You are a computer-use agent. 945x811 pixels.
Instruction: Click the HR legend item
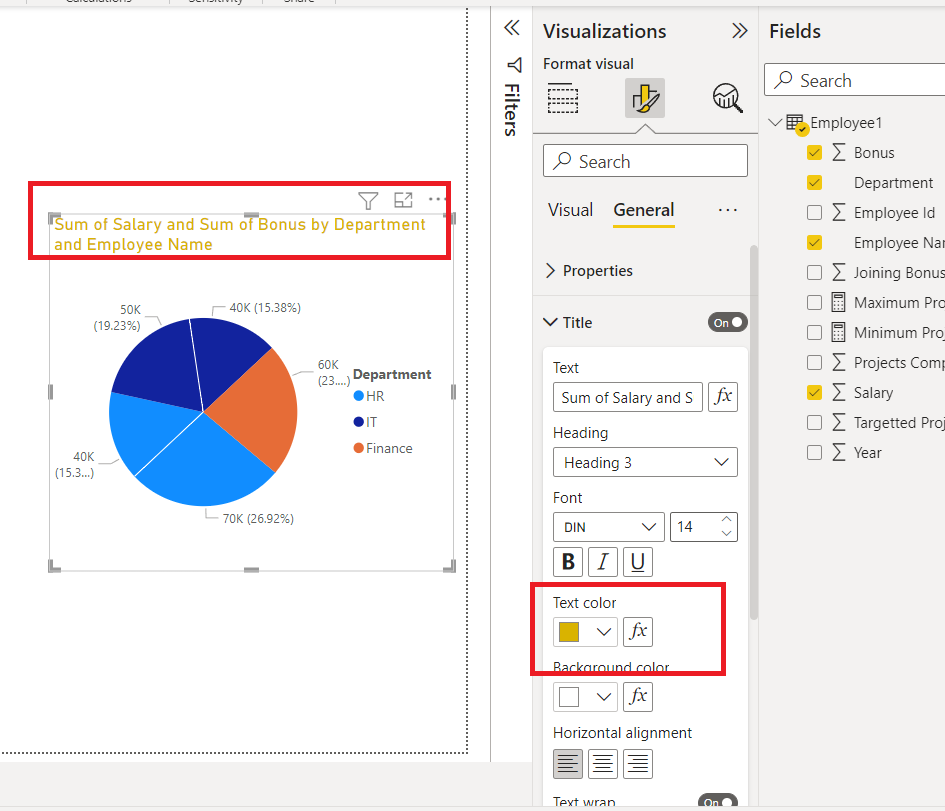click(369, 396)
